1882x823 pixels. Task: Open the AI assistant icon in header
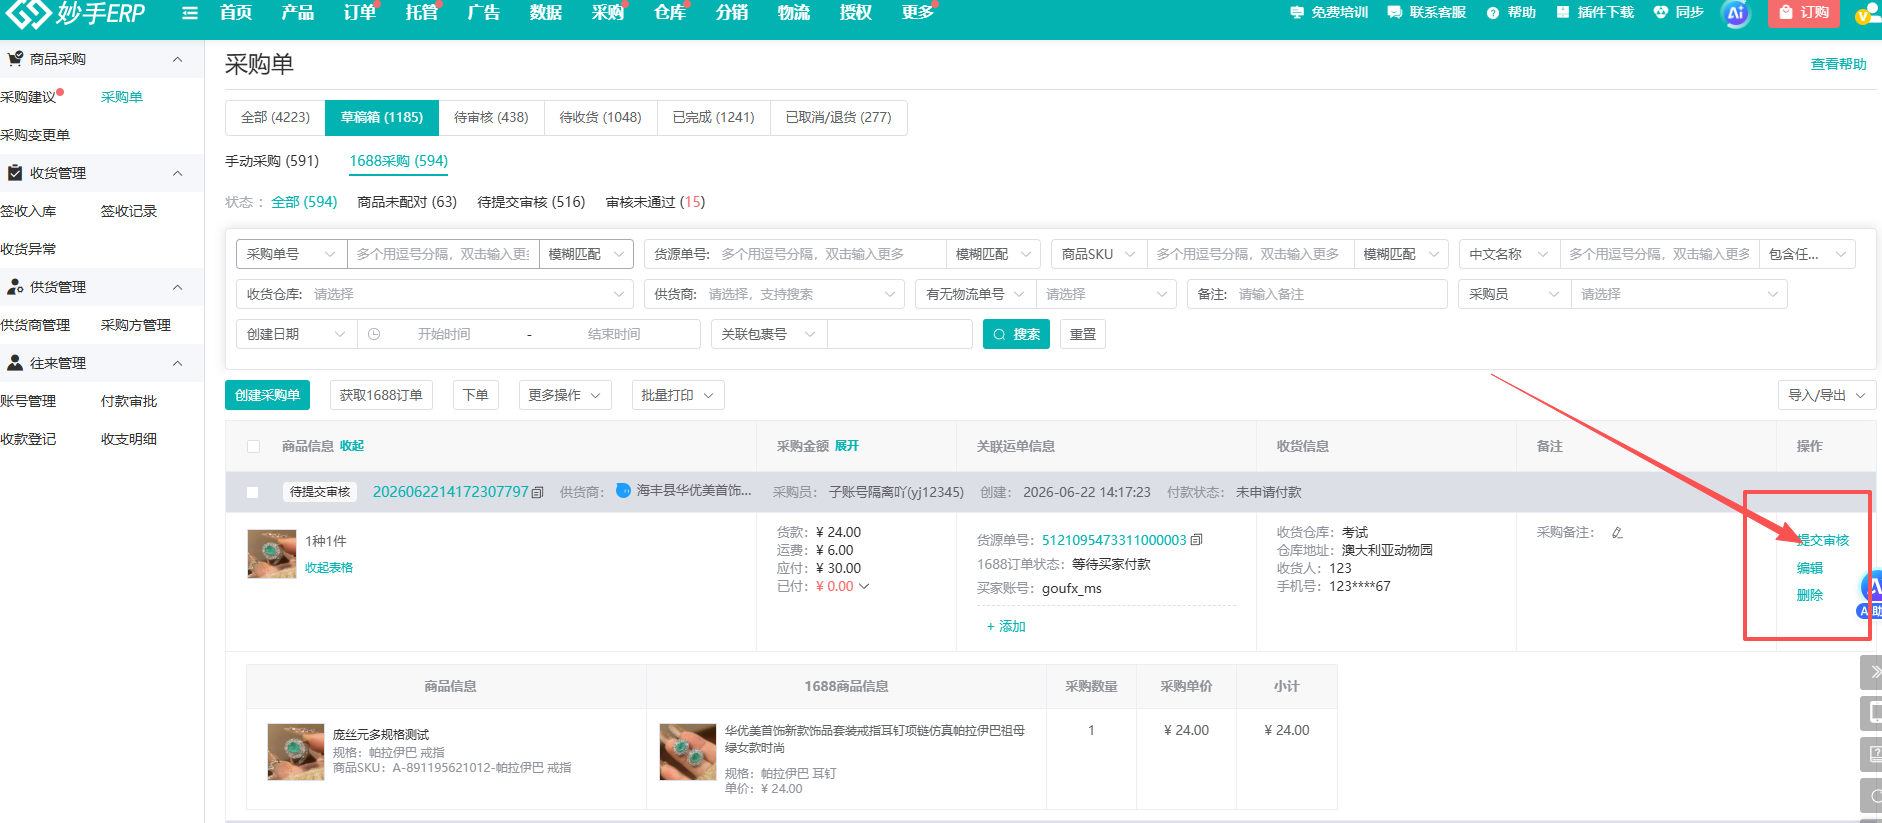(x=1736, y=13)
